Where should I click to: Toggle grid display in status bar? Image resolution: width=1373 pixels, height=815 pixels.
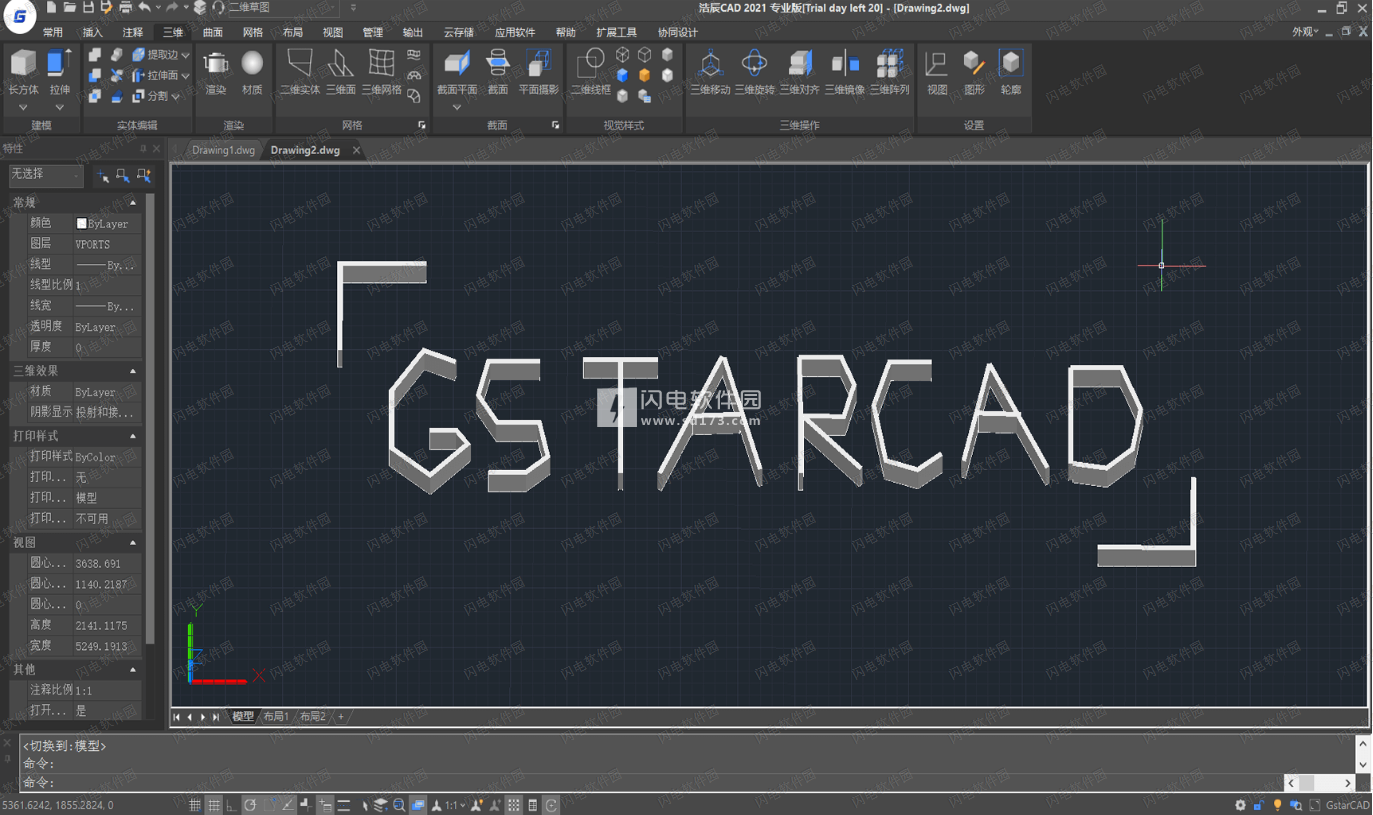pos(214,805)
